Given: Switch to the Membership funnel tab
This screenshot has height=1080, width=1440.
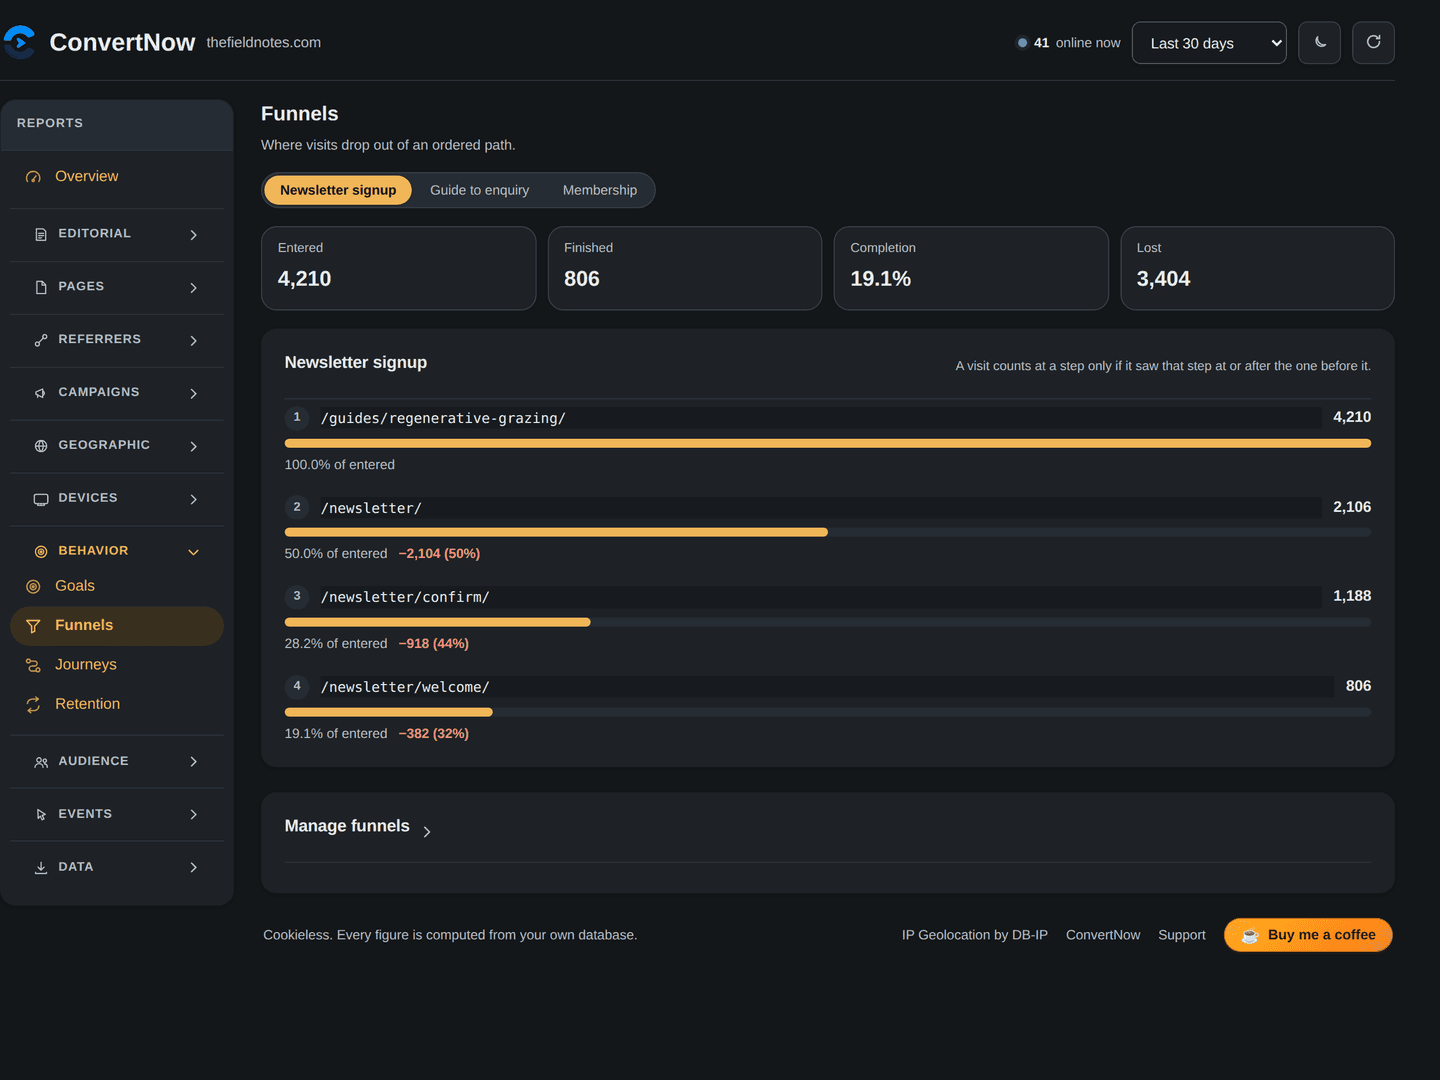Looking at the screenshot, I should [600, 190].
